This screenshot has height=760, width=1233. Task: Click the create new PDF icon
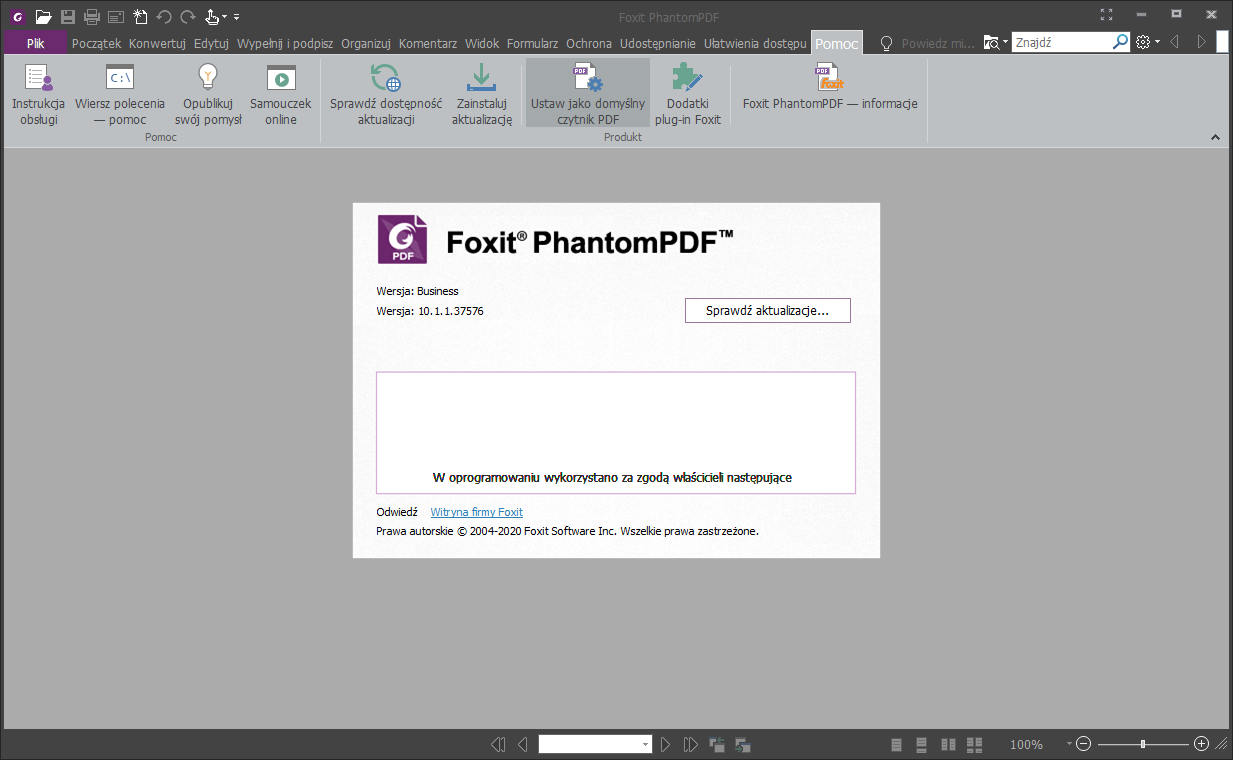[140, 16]
